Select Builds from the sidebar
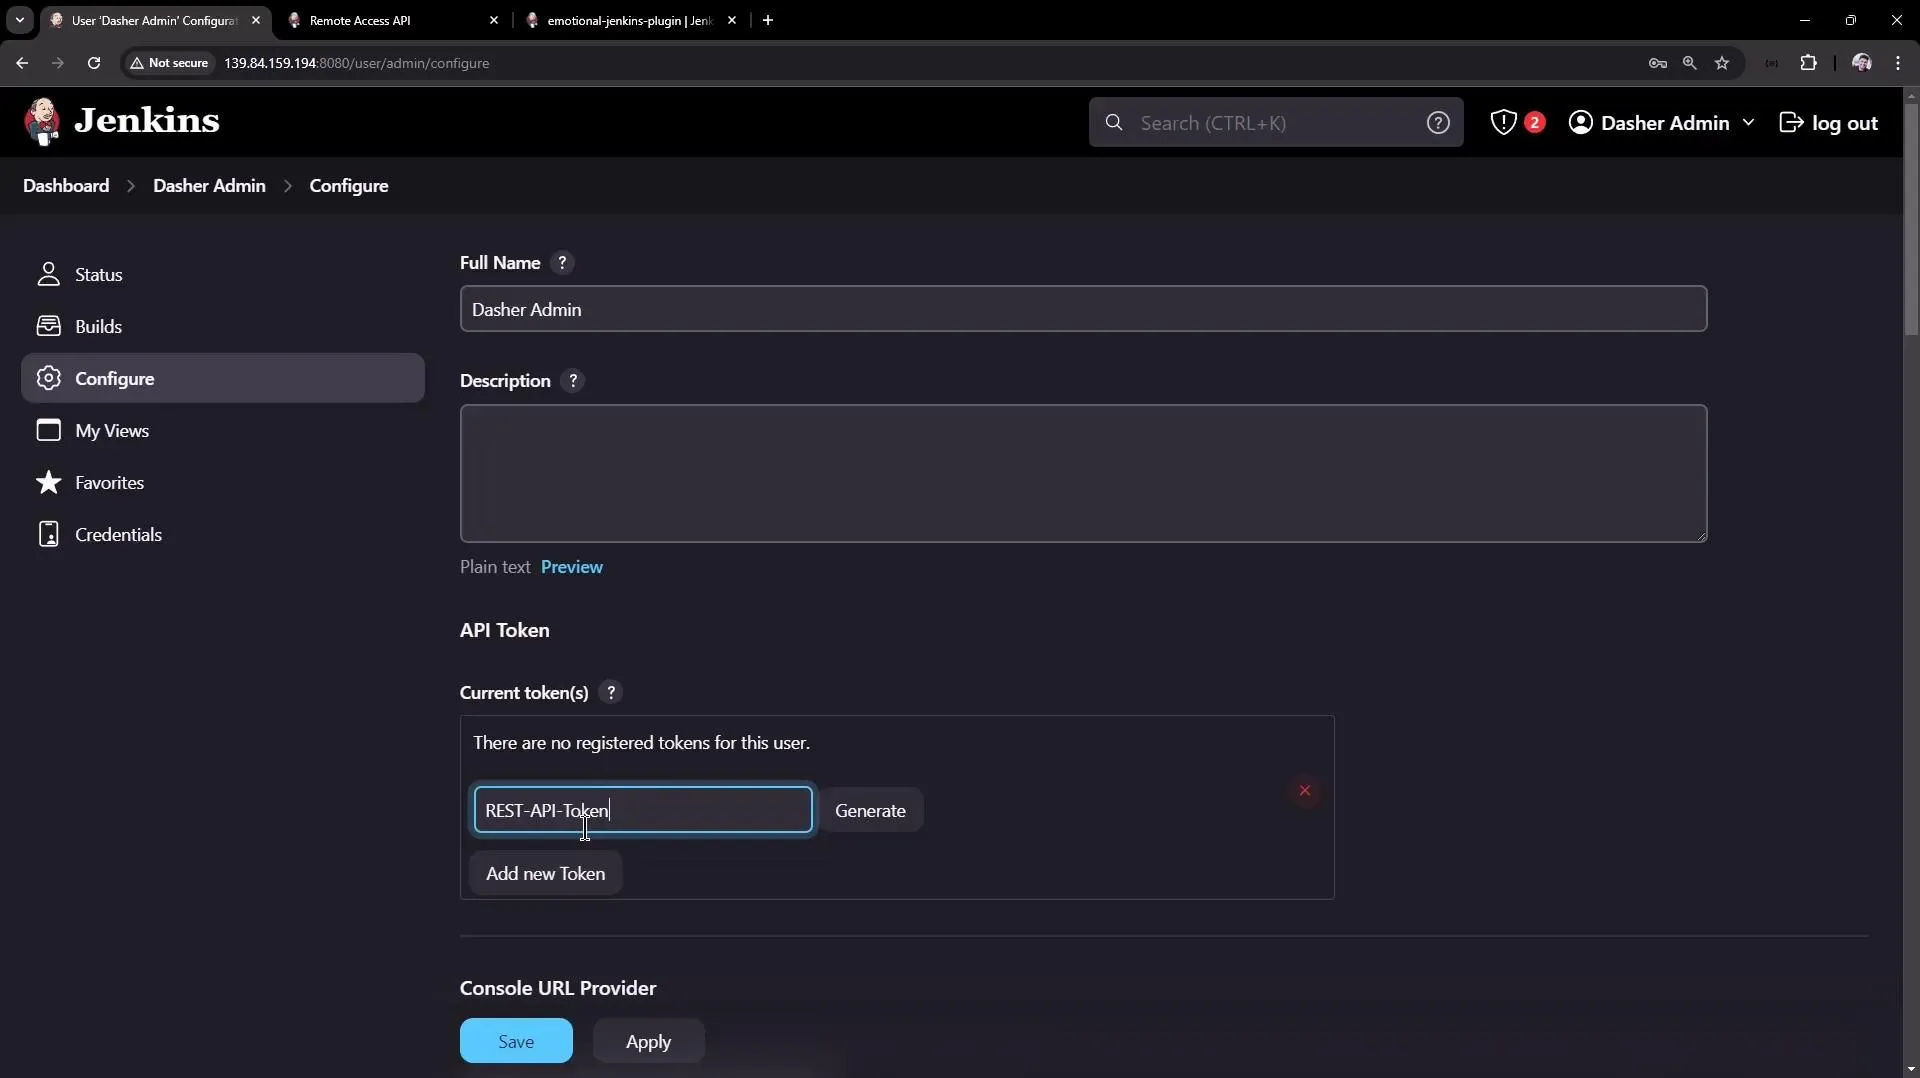The width and height of the screenshot is (1920, 1078). click(x=101, y=325)
